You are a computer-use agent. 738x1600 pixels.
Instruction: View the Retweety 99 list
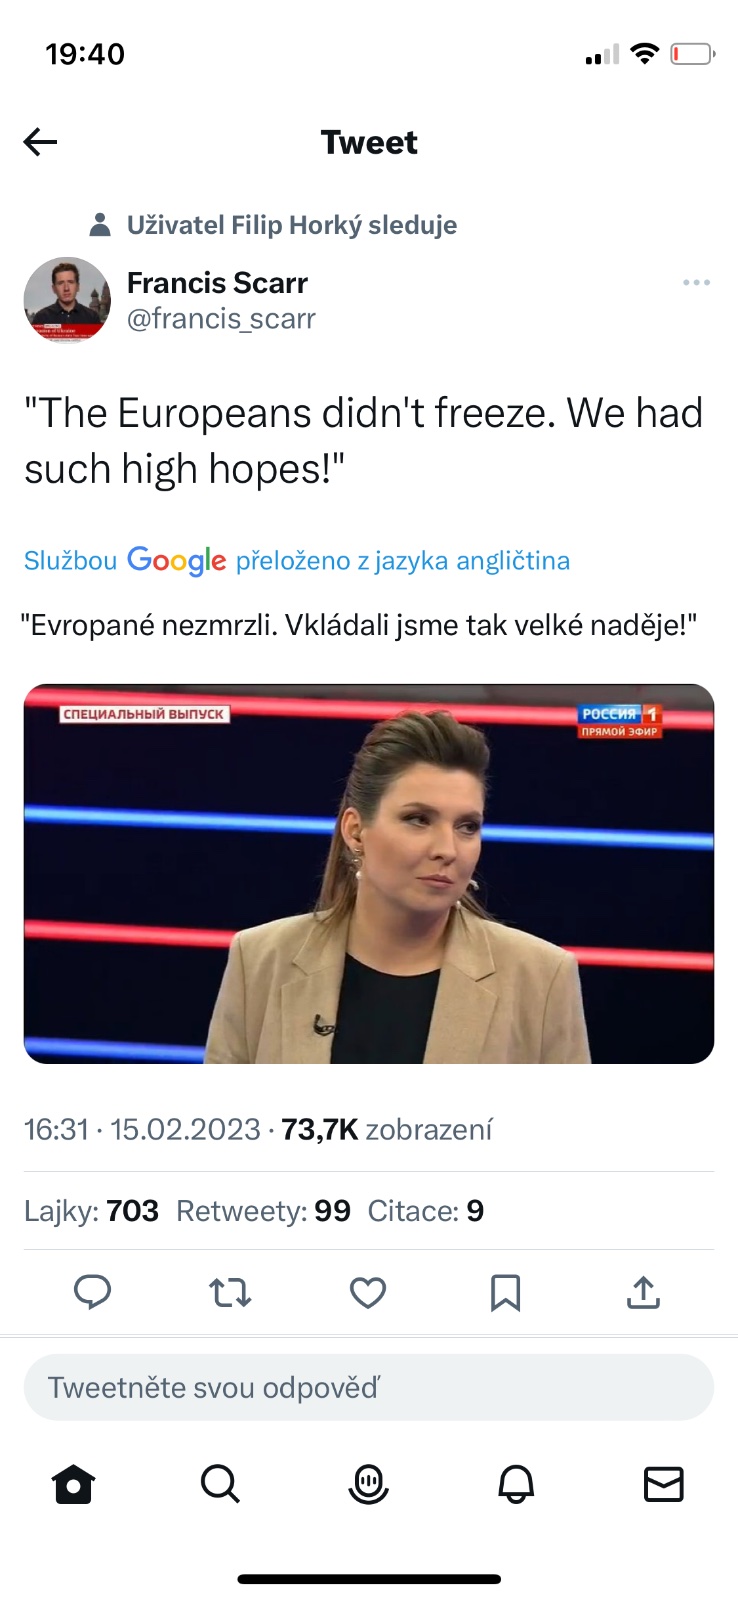[263, 1211]
